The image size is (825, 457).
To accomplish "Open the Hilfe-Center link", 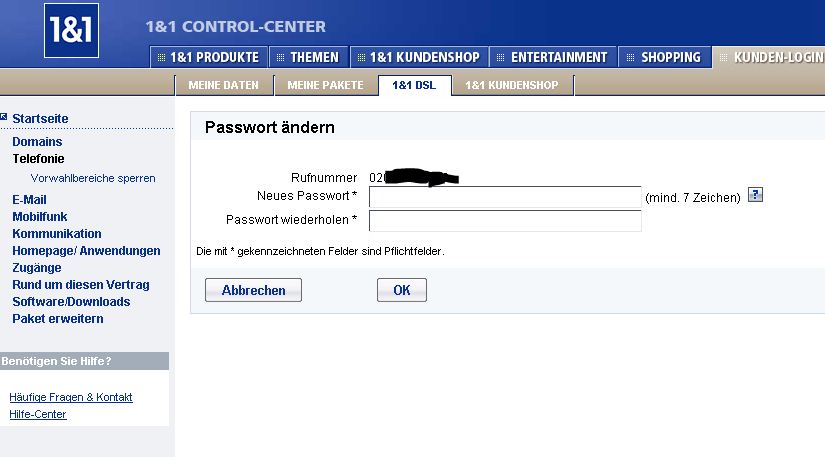I will pyautogui.click(x=38, y=415).
